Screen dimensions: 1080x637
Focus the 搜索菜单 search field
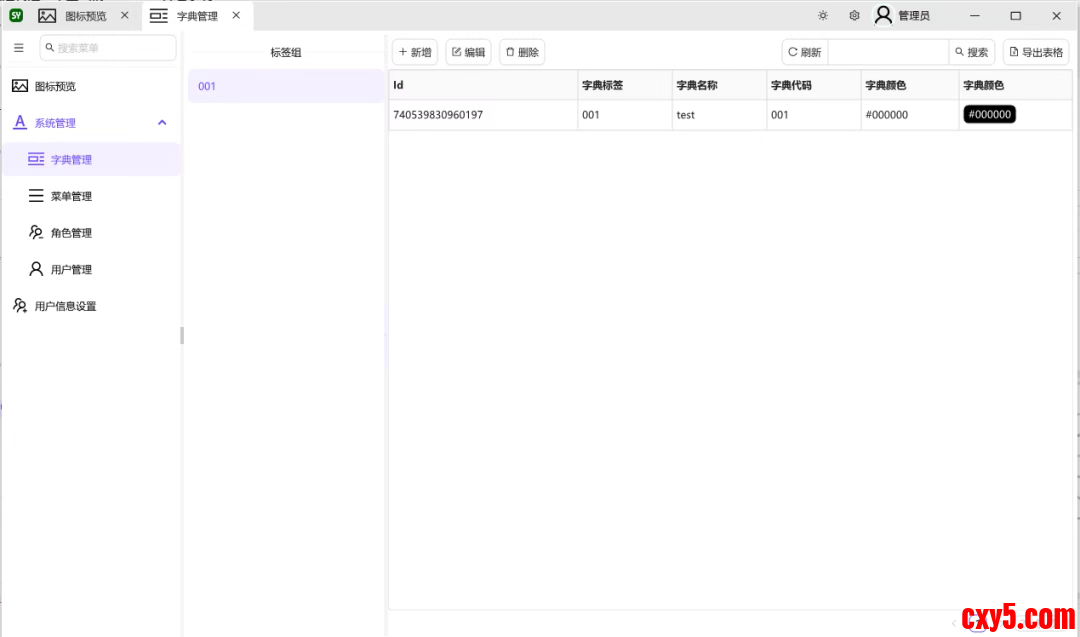click(112, 48)
